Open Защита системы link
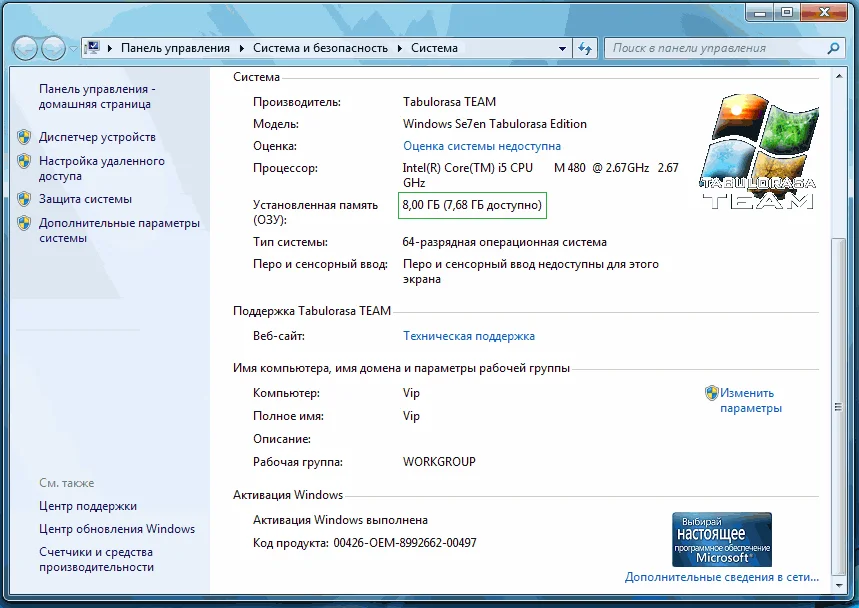The height and width of the screenshot is (608, 859). click(x=85, y=199)
